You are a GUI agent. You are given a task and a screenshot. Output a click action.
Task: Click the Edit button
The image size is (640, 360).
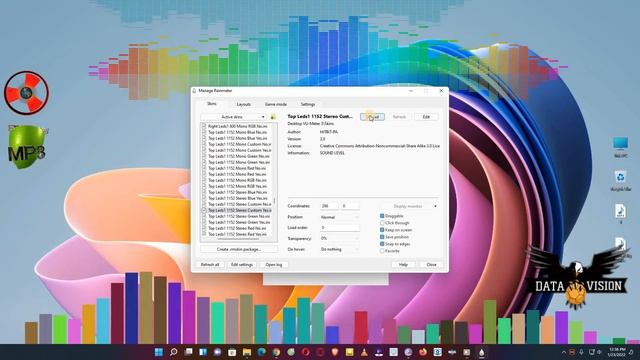(x=426, y=117)
